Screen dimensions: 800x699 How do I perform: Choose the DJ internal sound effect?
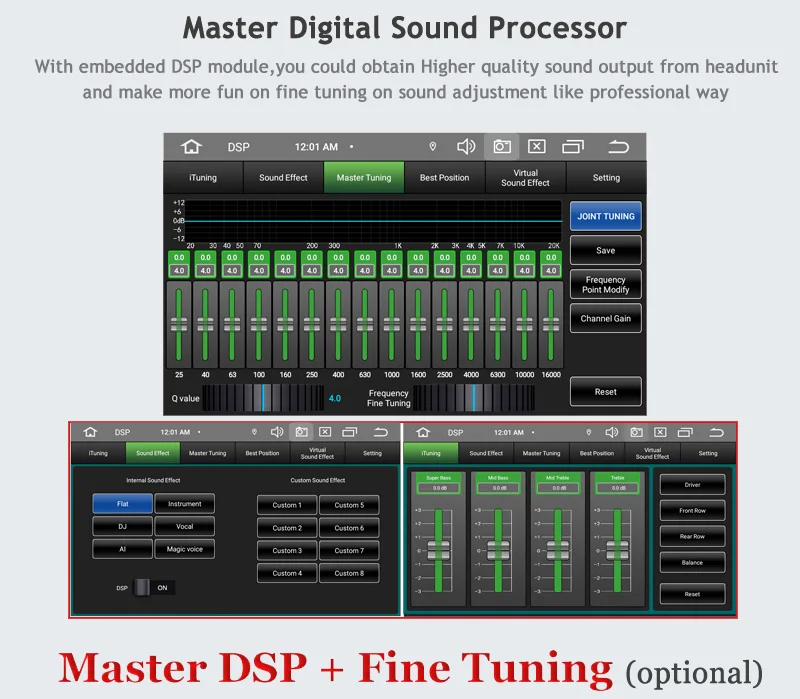122,527
